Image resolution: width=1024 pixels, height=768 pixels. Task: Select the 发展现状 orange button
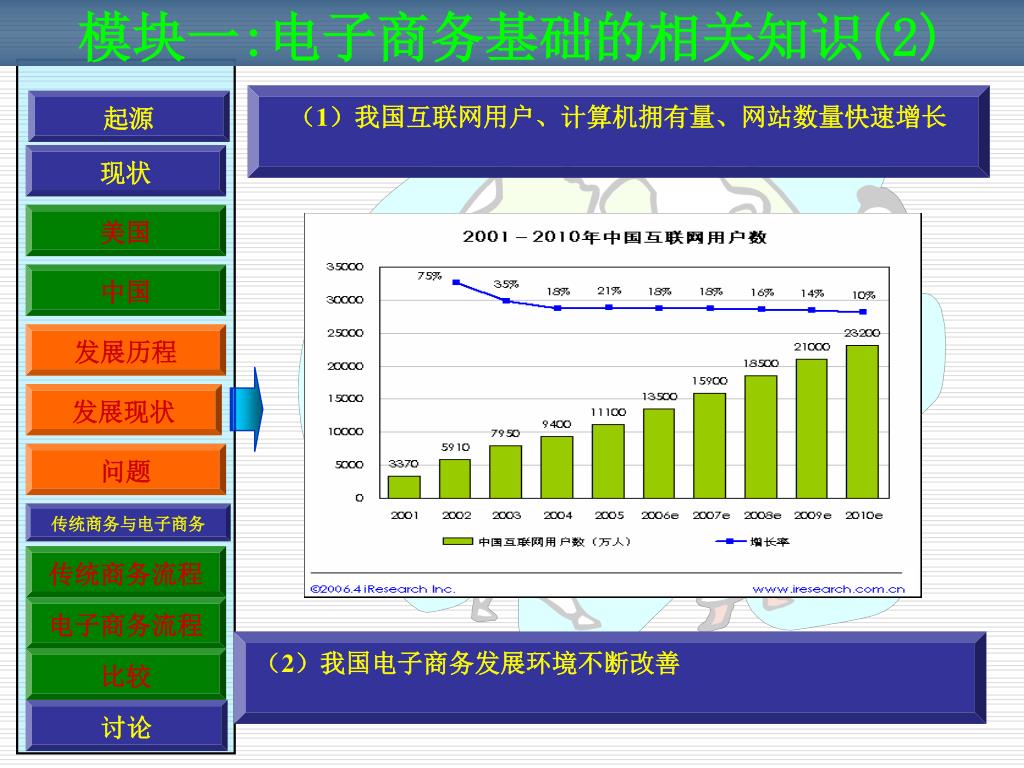click(x=124, y=411)
